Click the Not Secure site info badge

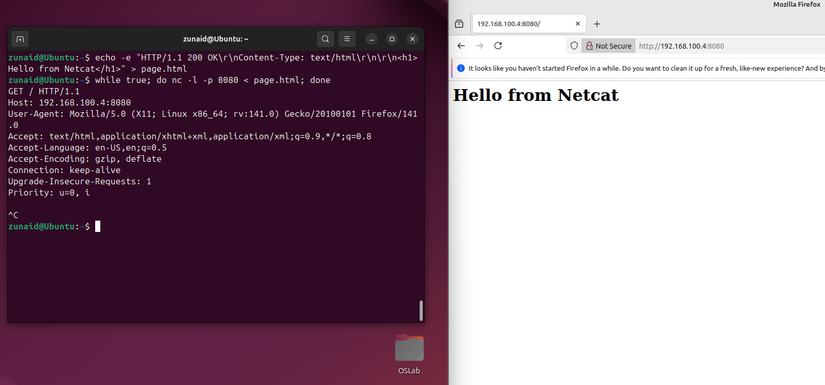[x=608, y=46]
